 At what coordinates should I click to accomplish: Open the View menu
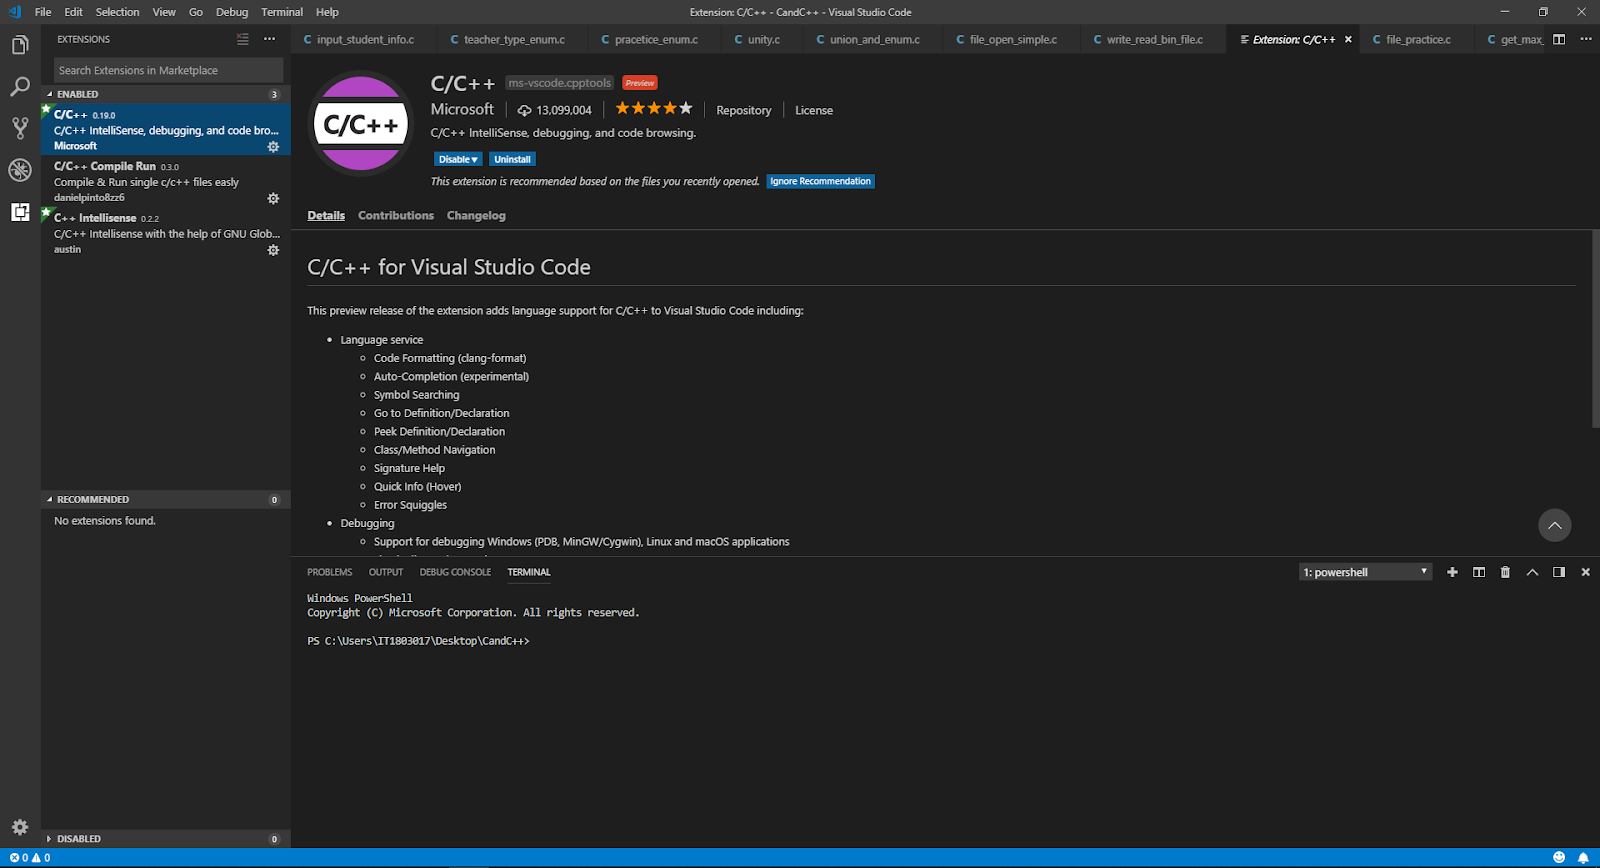click(164, 12)
